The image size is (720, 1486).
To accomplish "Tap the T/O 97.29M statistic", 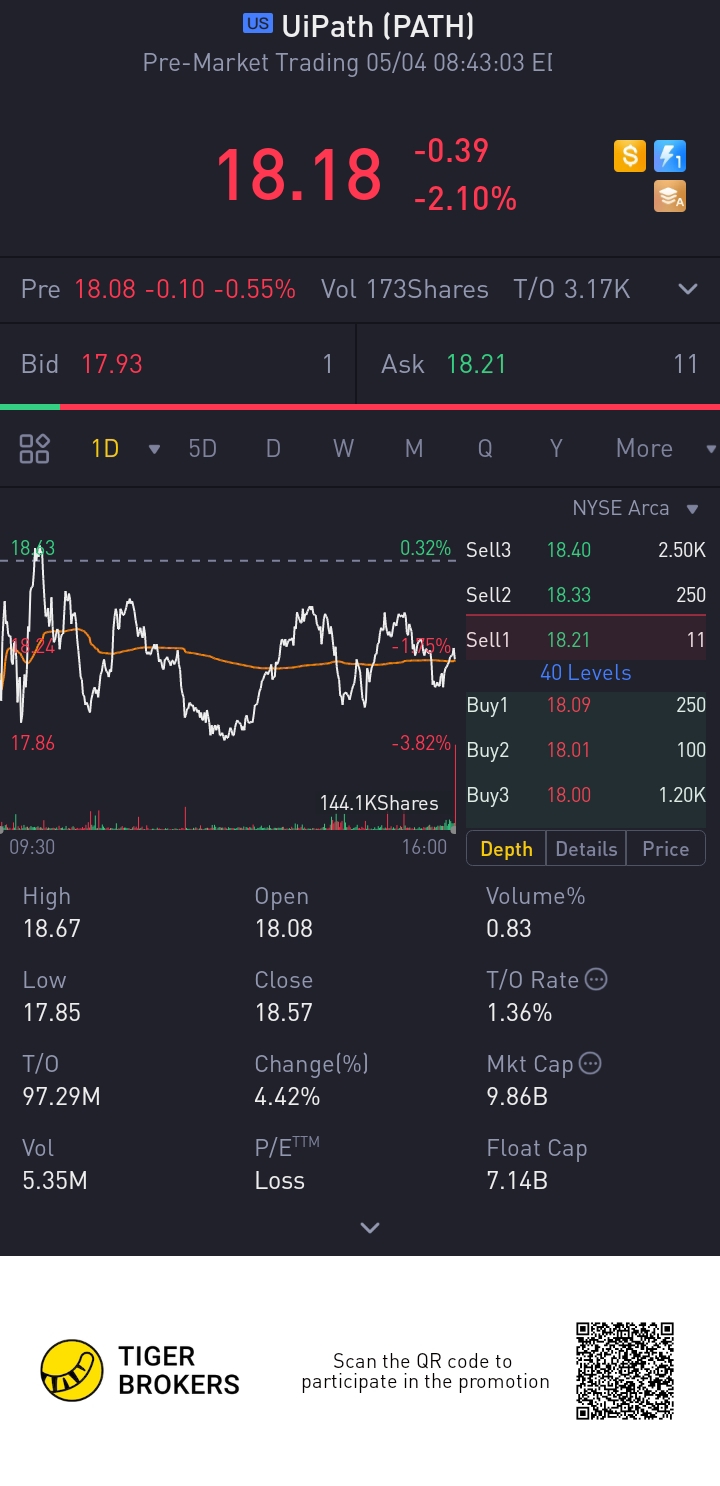I will pos(62,1080).
